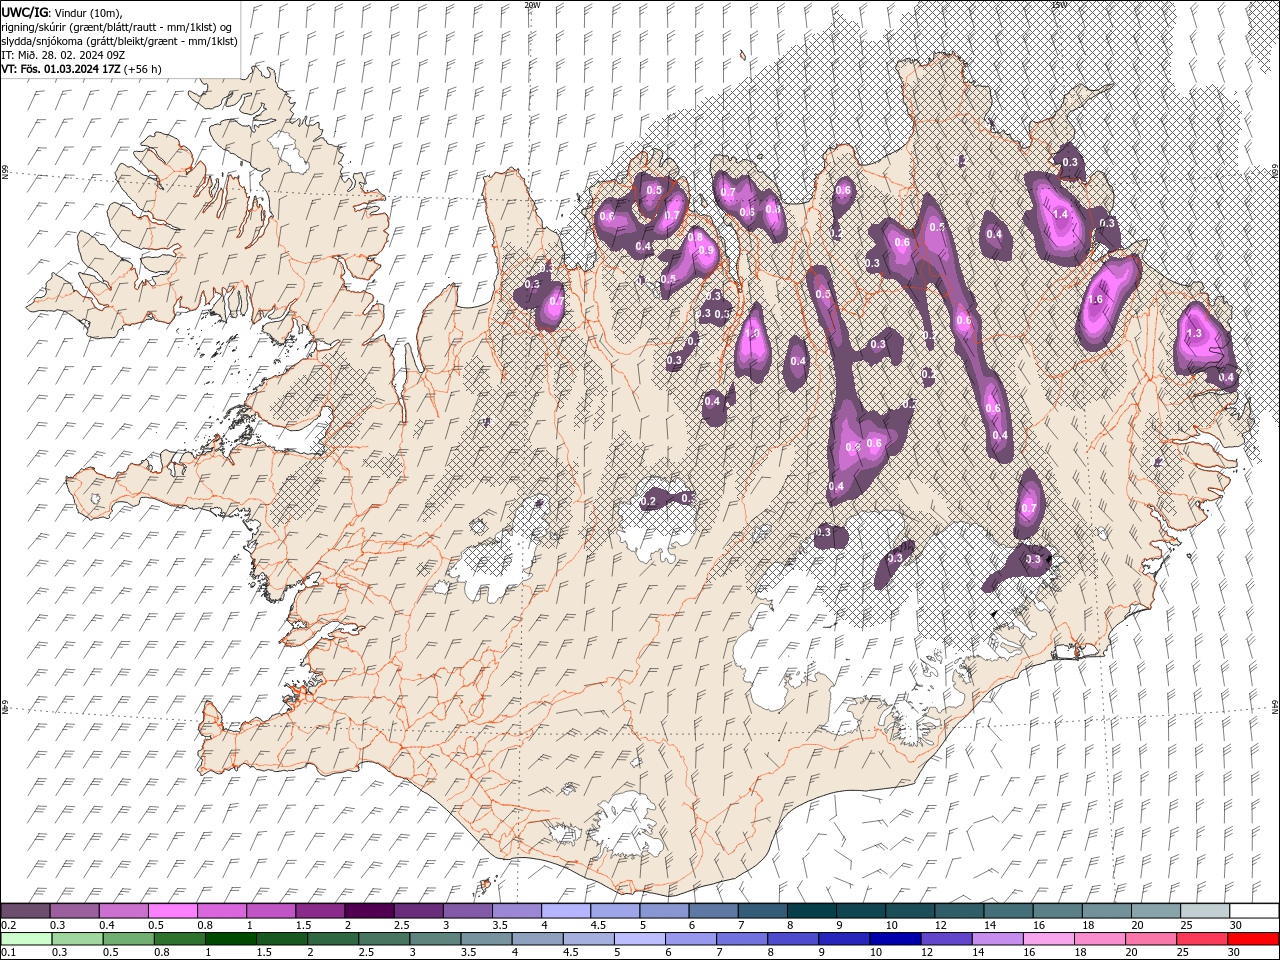
Task: Pick the 16 light pink swatch in lower legend row
Action: [1048, 939]
